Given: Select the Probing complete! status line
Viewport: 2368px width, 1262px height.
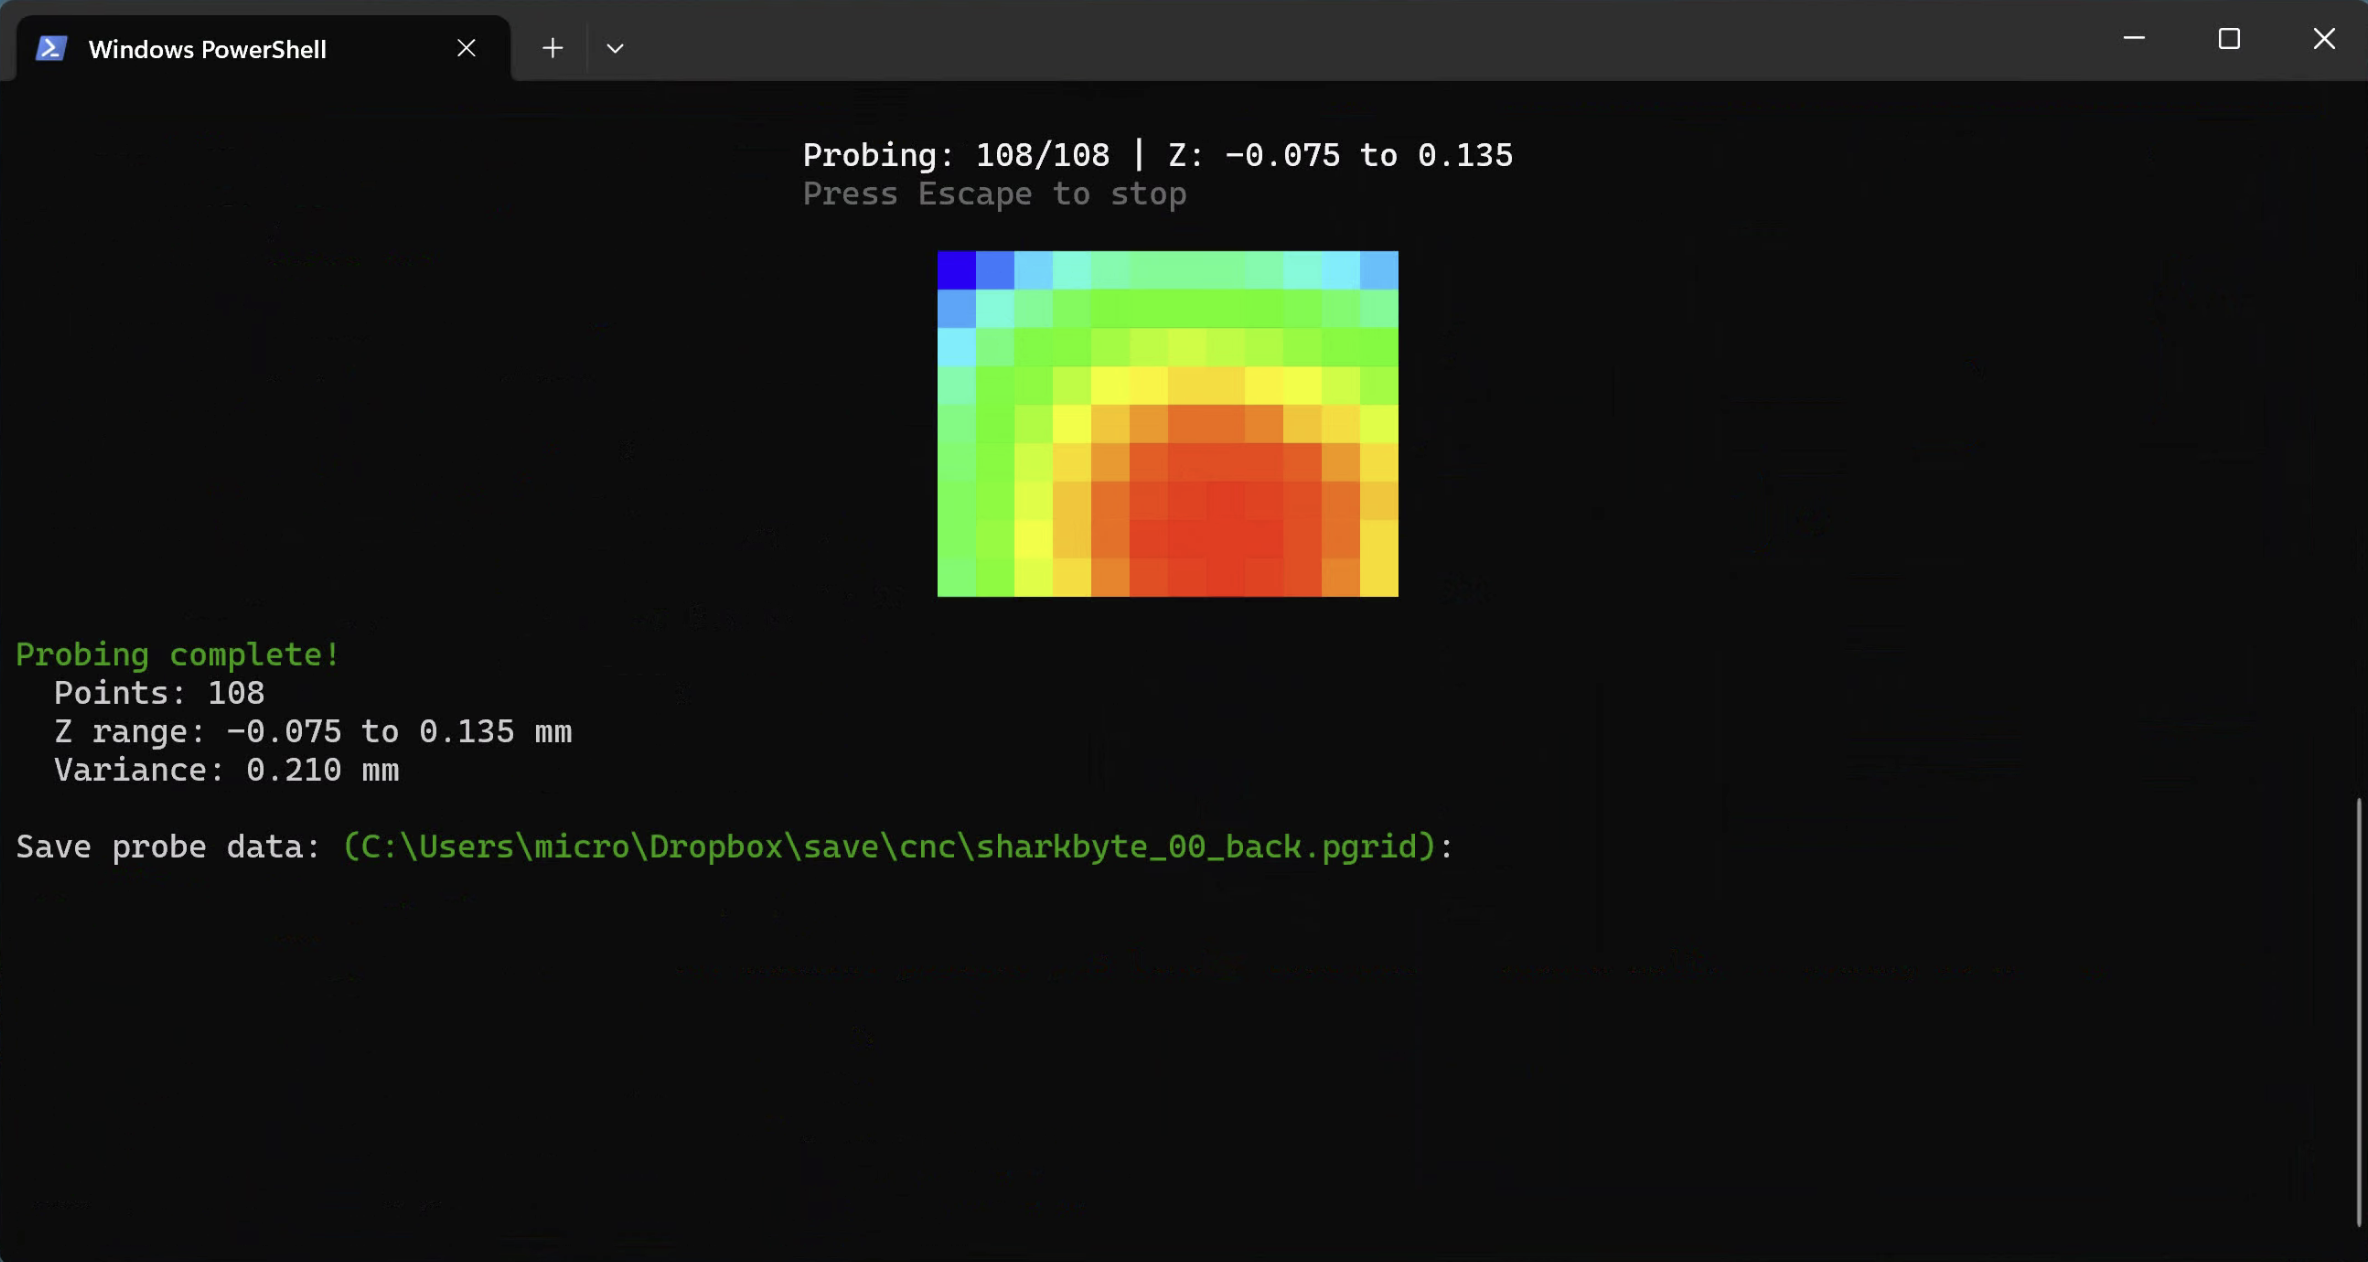Looking at the screenshot, I should 176,653.
